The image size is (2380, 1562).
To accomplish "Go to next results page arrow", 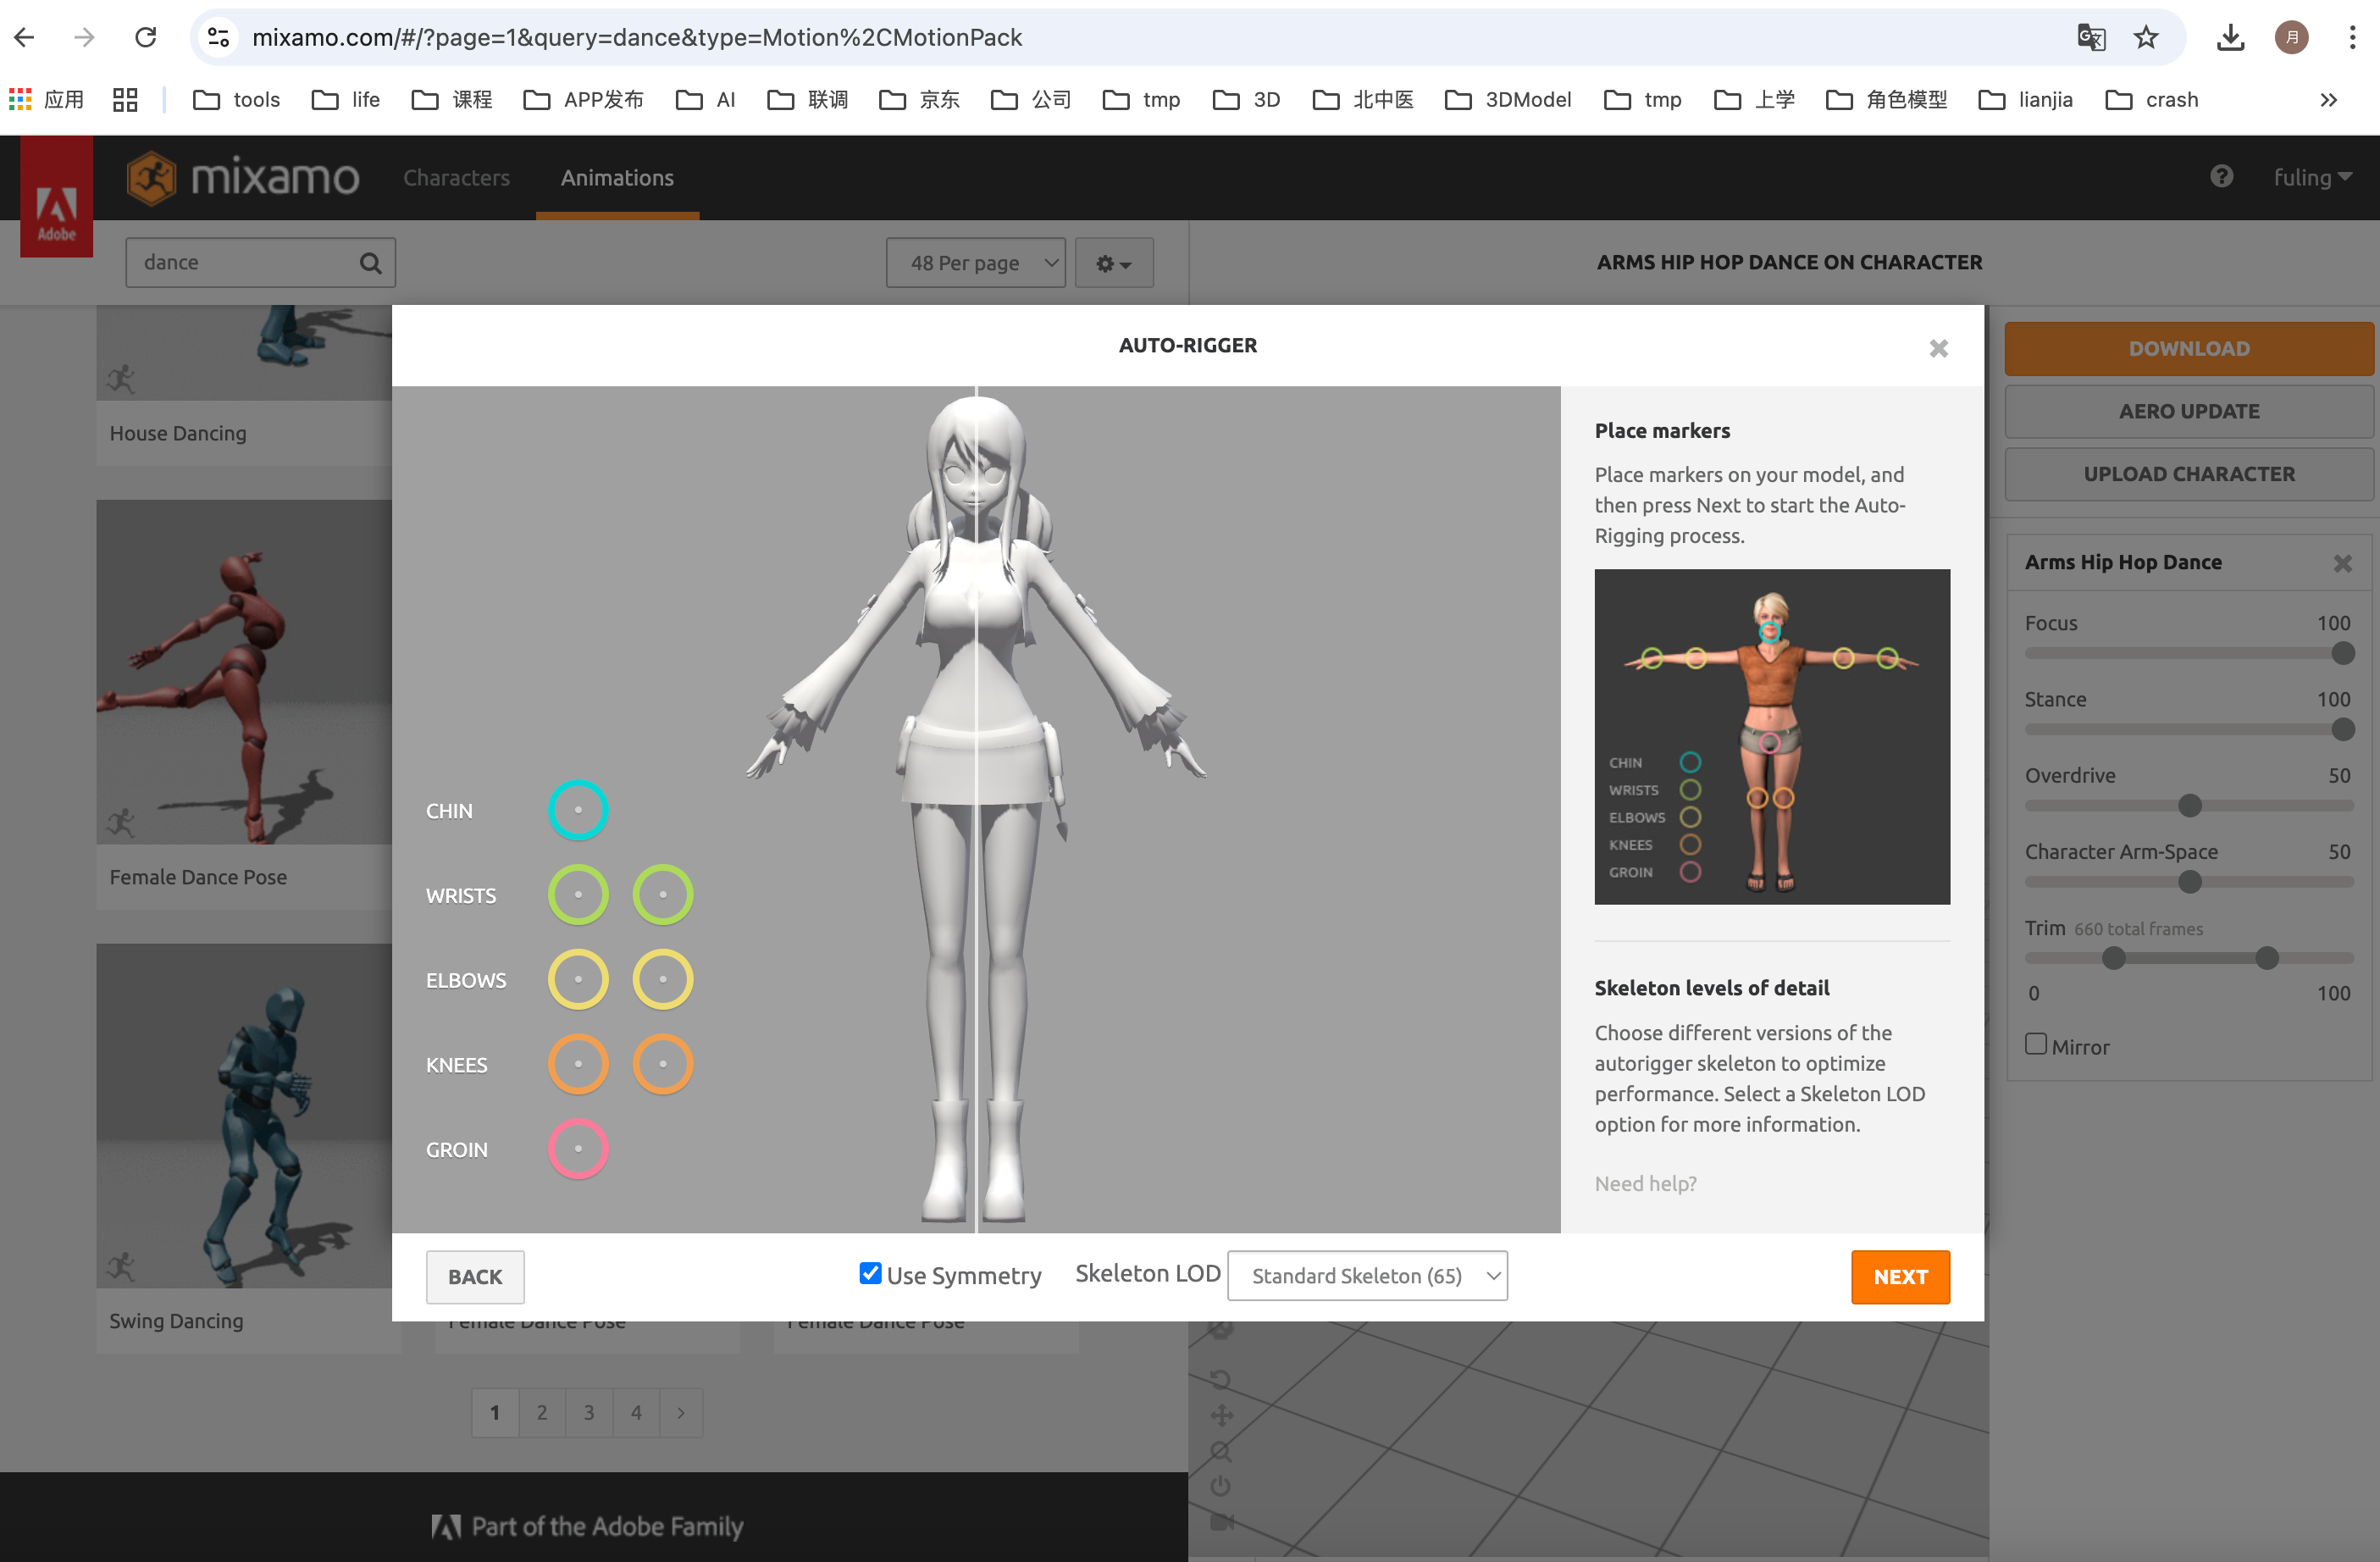I will pyautogui.click(x=681, y=1412).
